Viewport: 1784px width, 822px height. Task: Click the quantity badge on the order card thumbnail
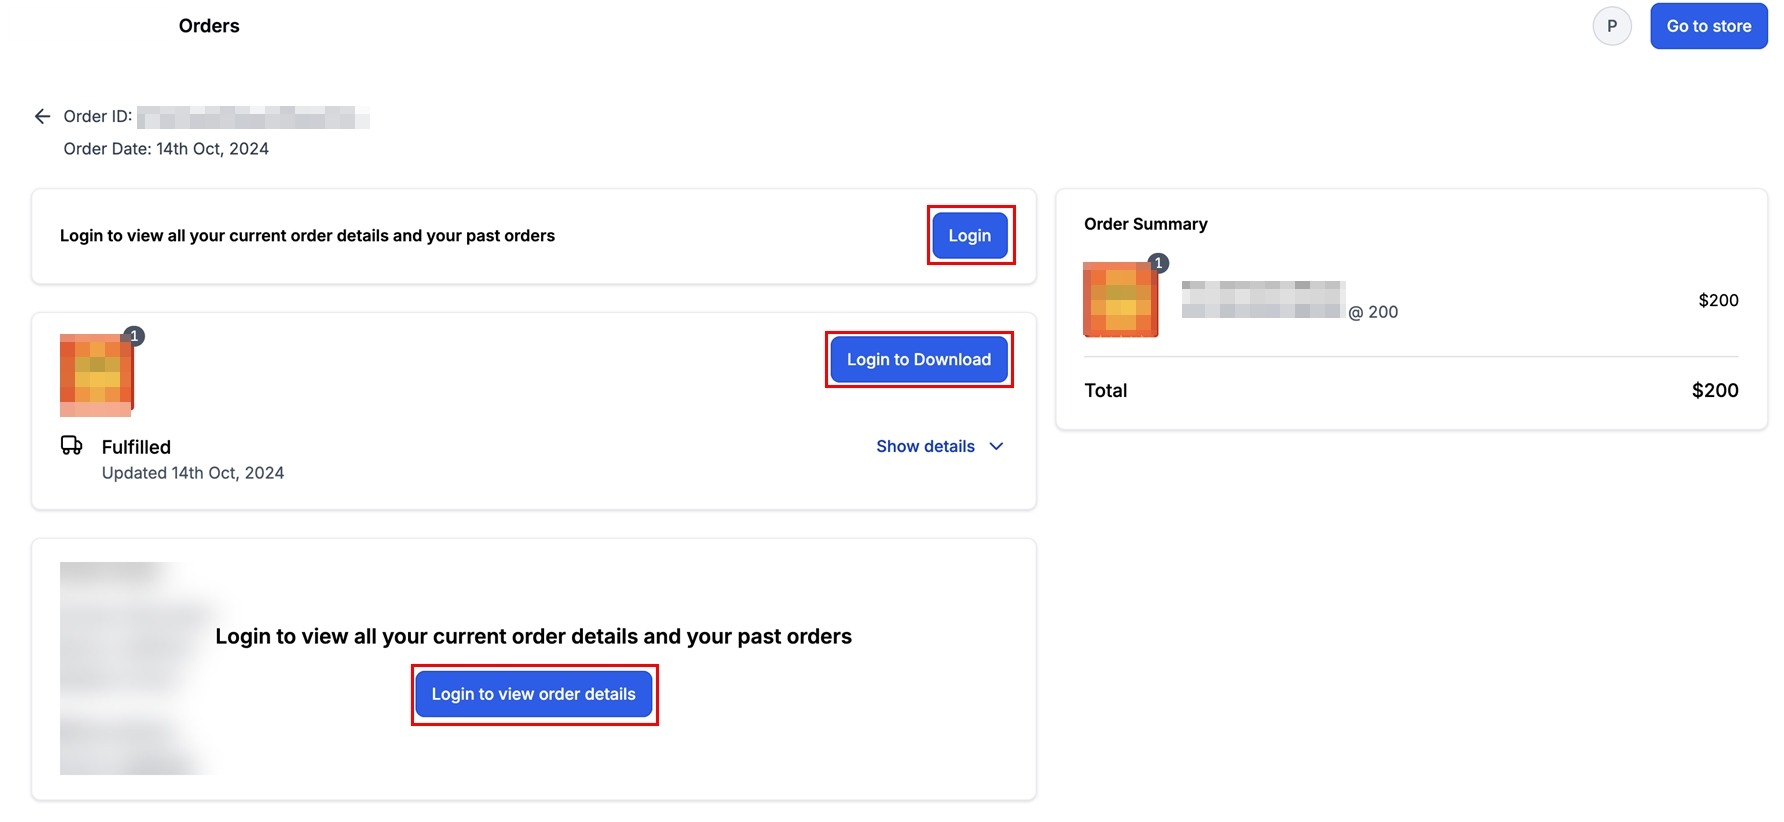[134, 336]
